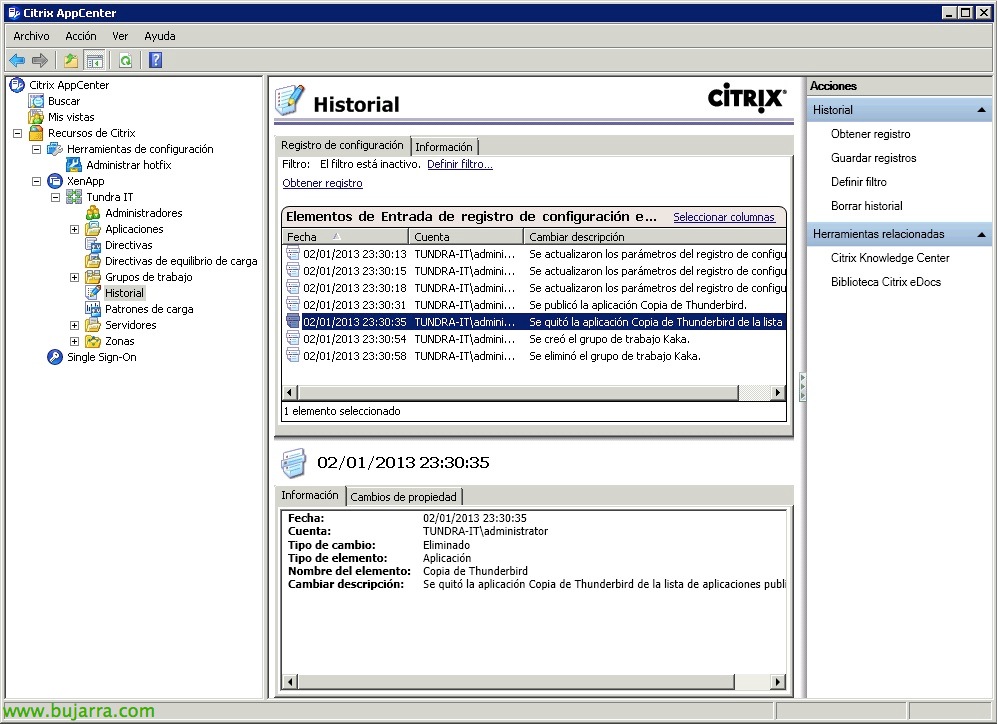997x724 pixels.
Task: Select the Administradores icon
Action: click(93, 213)
